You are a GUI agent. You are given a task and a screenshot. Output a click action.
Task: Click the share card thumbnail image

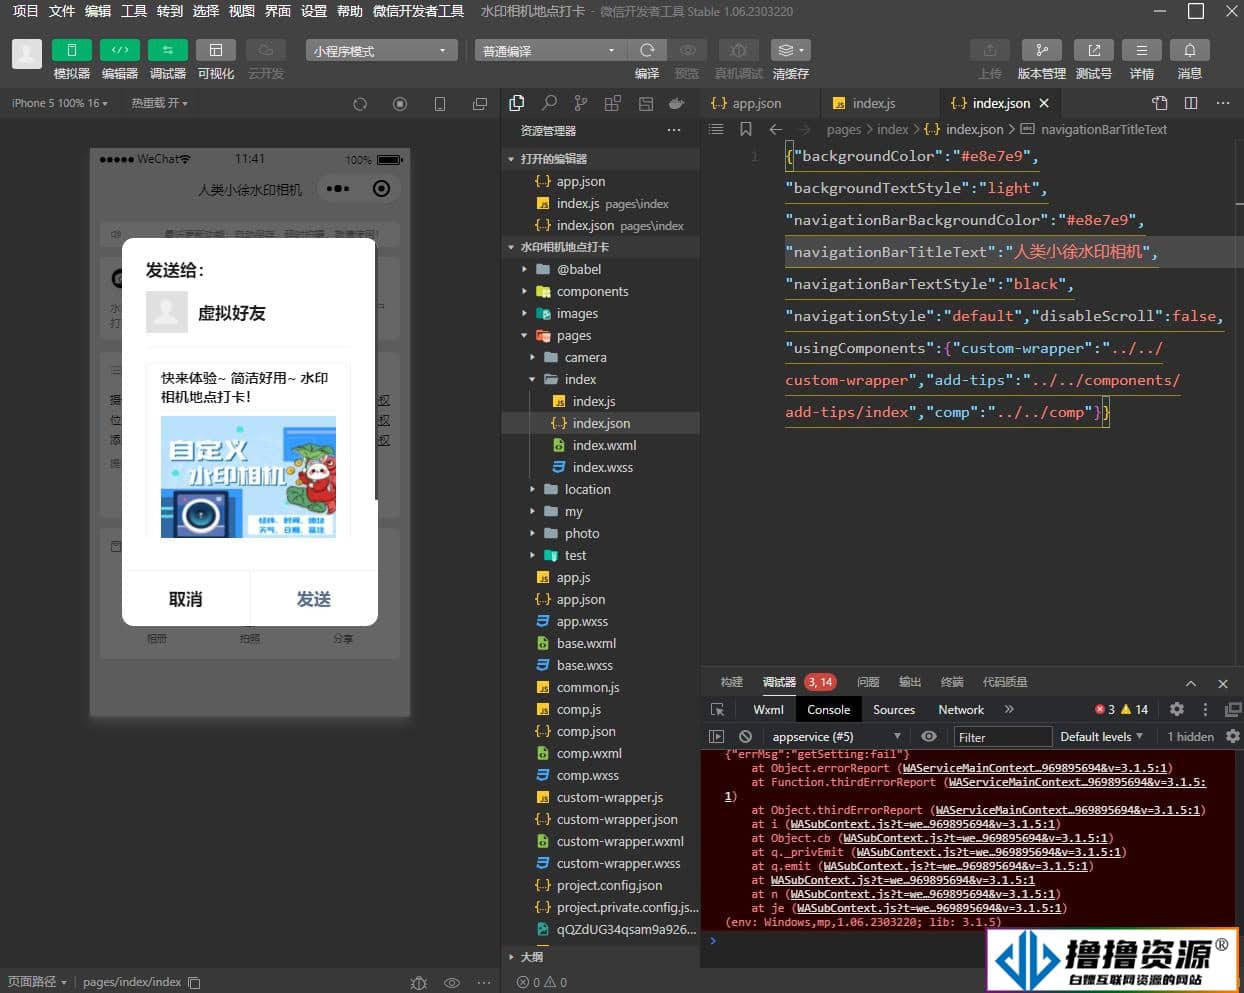248,477
